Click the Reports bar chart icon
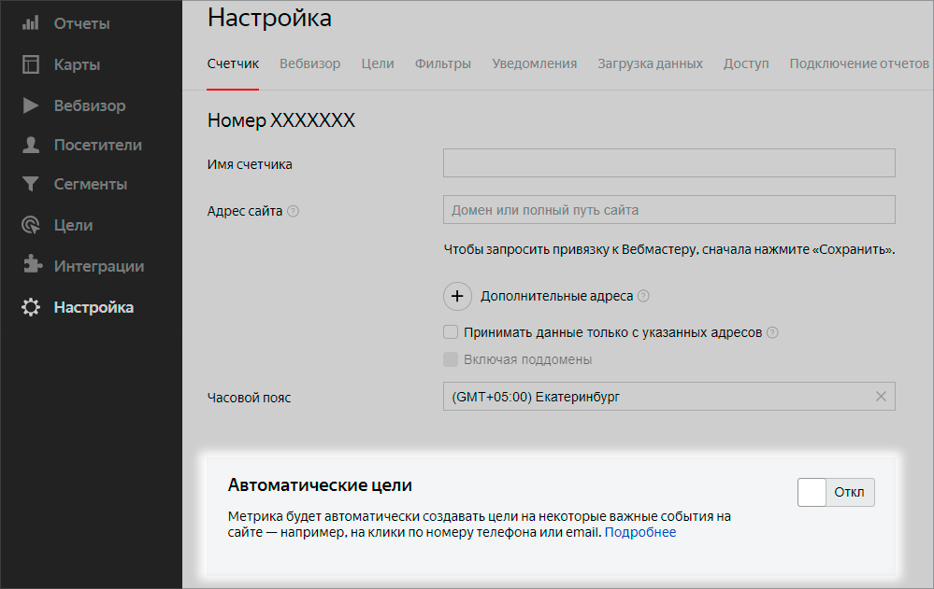Screen dimensions: 934x589 (x=31, y=23)
